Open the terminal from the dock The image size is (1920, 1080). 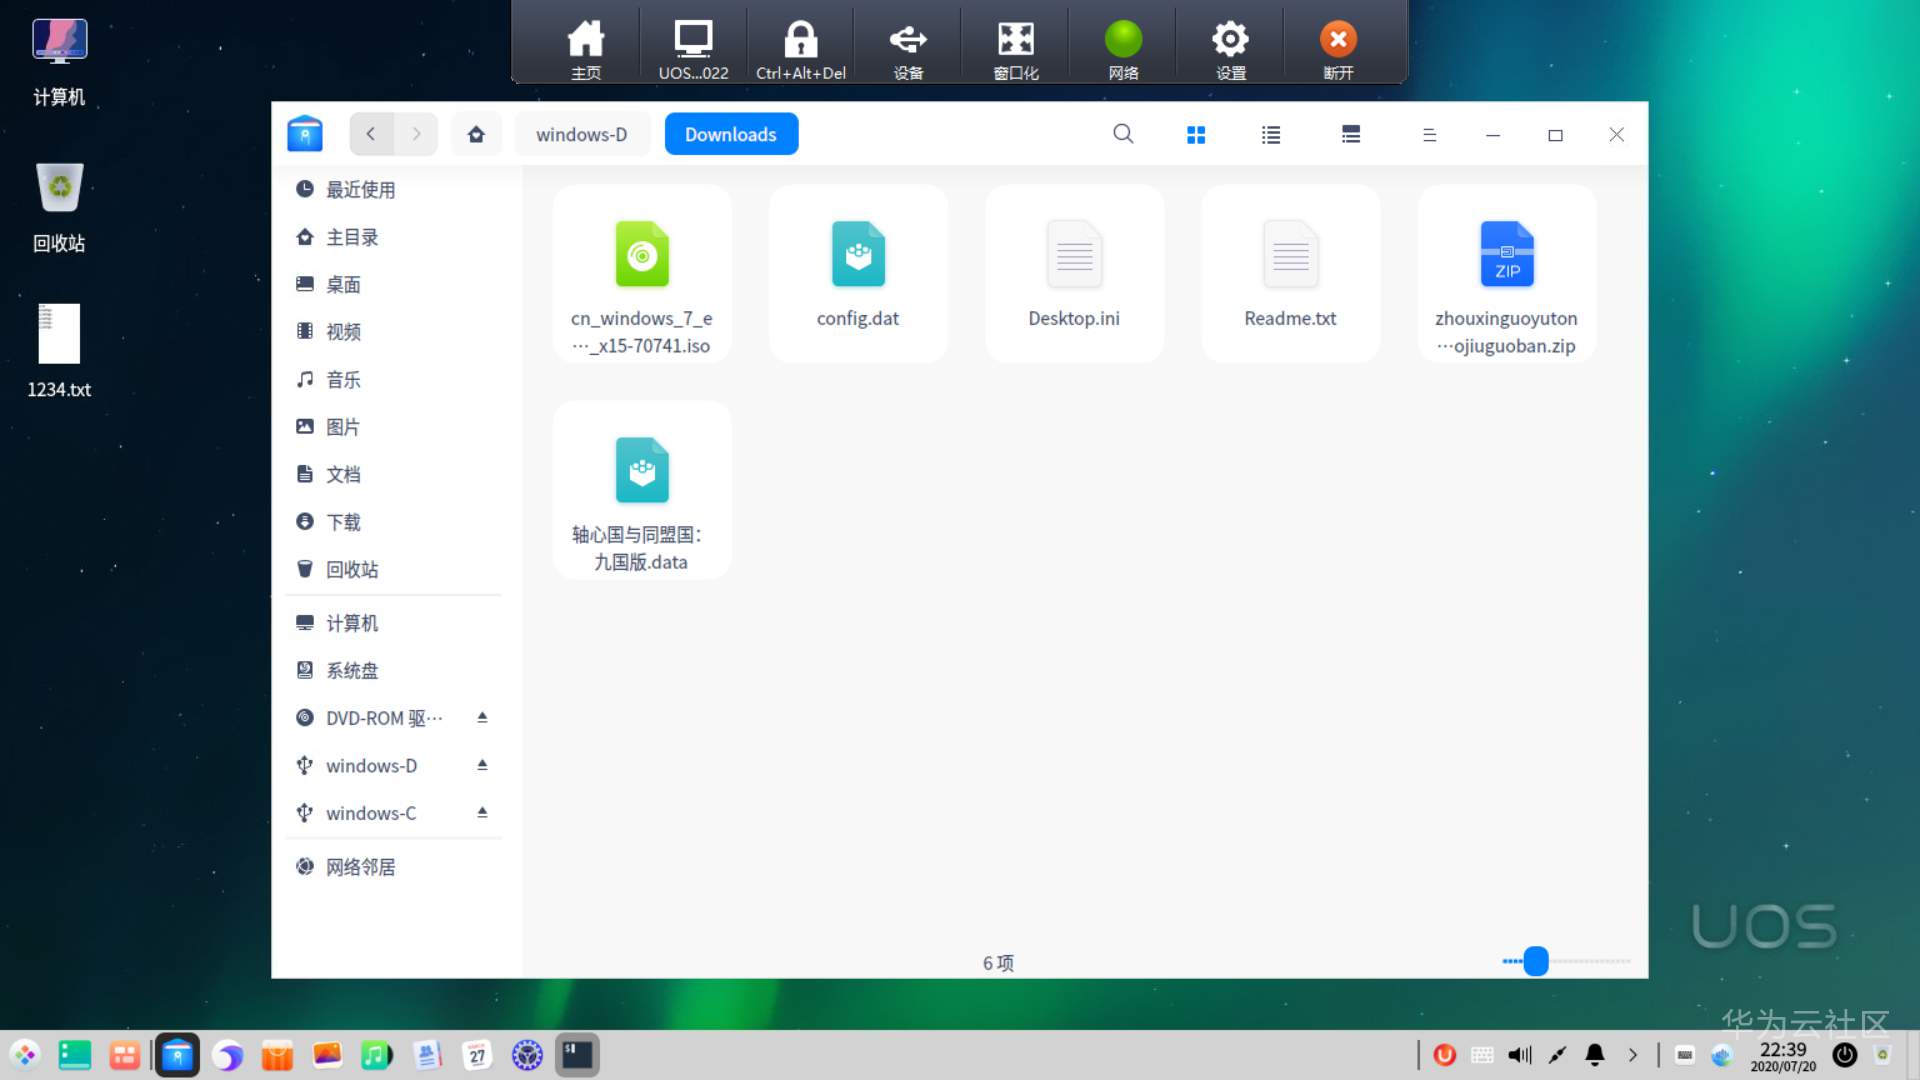pos(577,1055)
